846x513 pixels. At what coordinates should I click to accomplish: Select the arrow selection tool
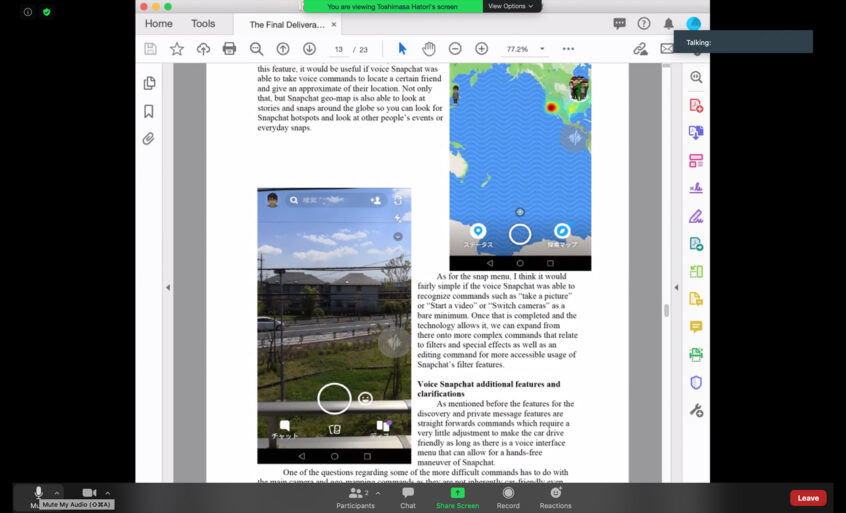coord(402,49)
